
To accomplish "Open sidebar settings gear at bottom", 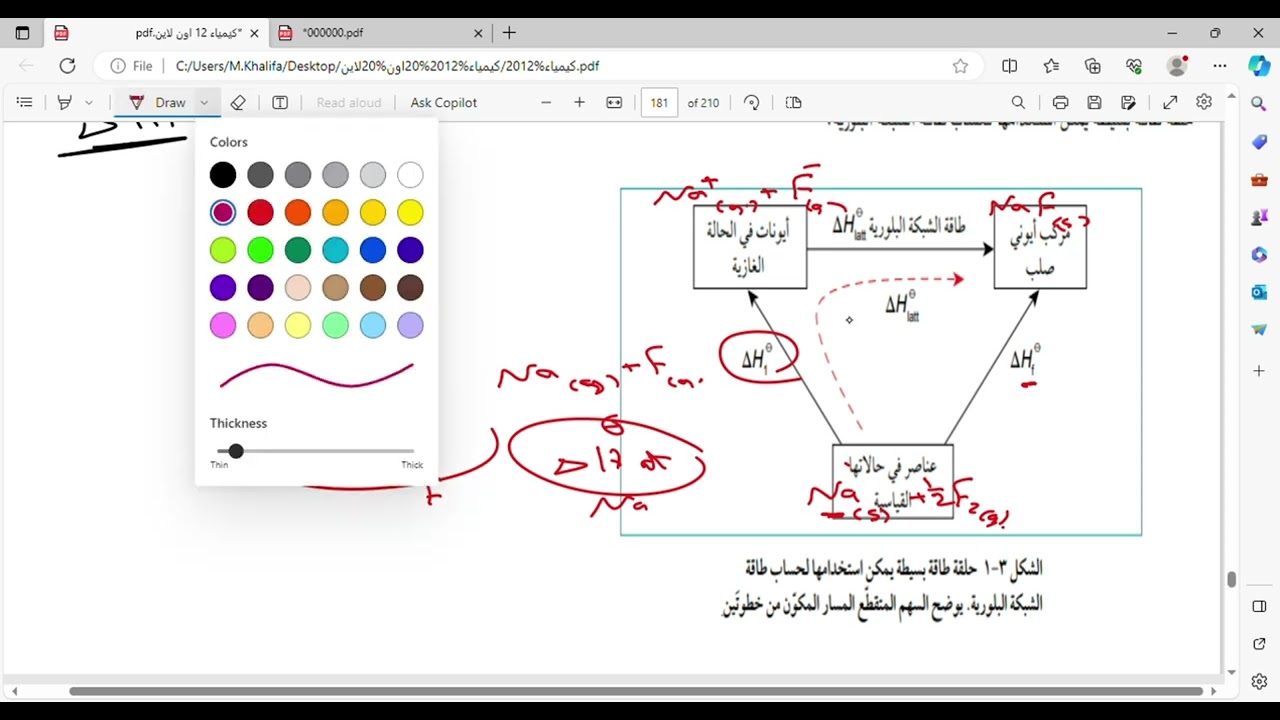I will 1259,682.
